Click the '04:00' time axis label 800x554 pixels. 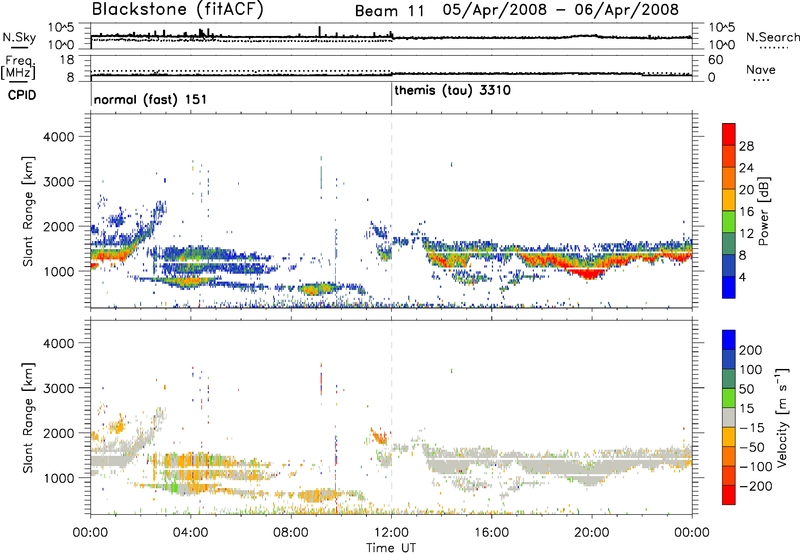(x=190, y=533)
